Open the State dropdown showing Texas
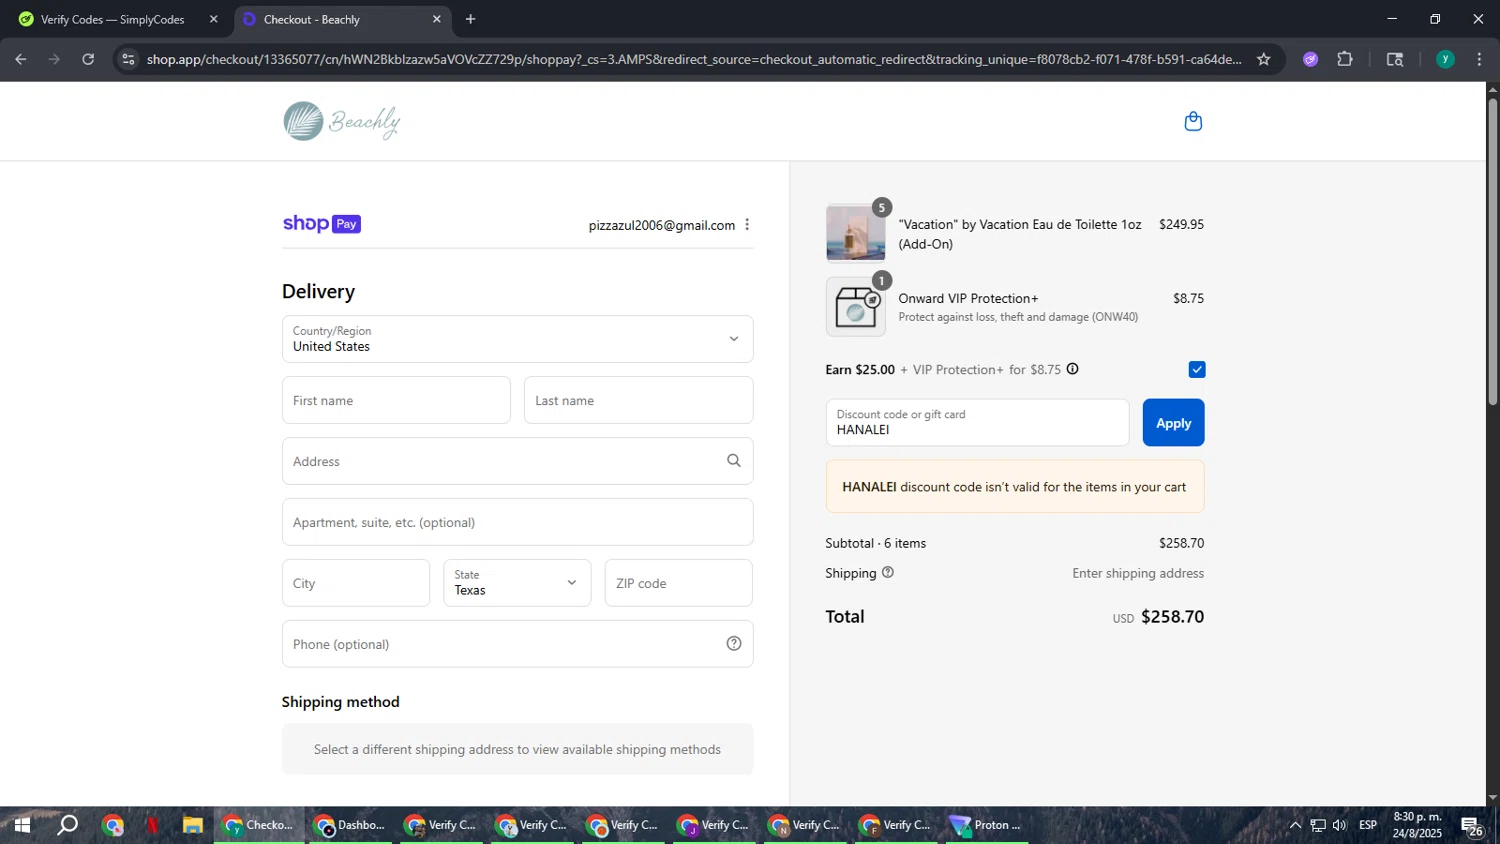This screenshot has width=1500, height=844. click(x=517, y=583)
